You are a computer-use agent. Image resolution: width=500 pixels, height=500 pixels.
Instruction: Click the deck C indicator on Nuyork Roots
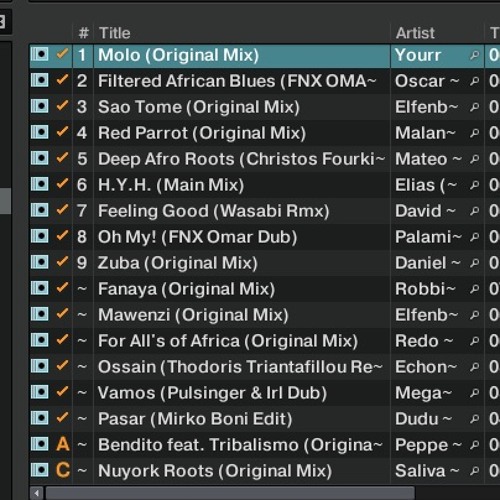tap(63, 470)
